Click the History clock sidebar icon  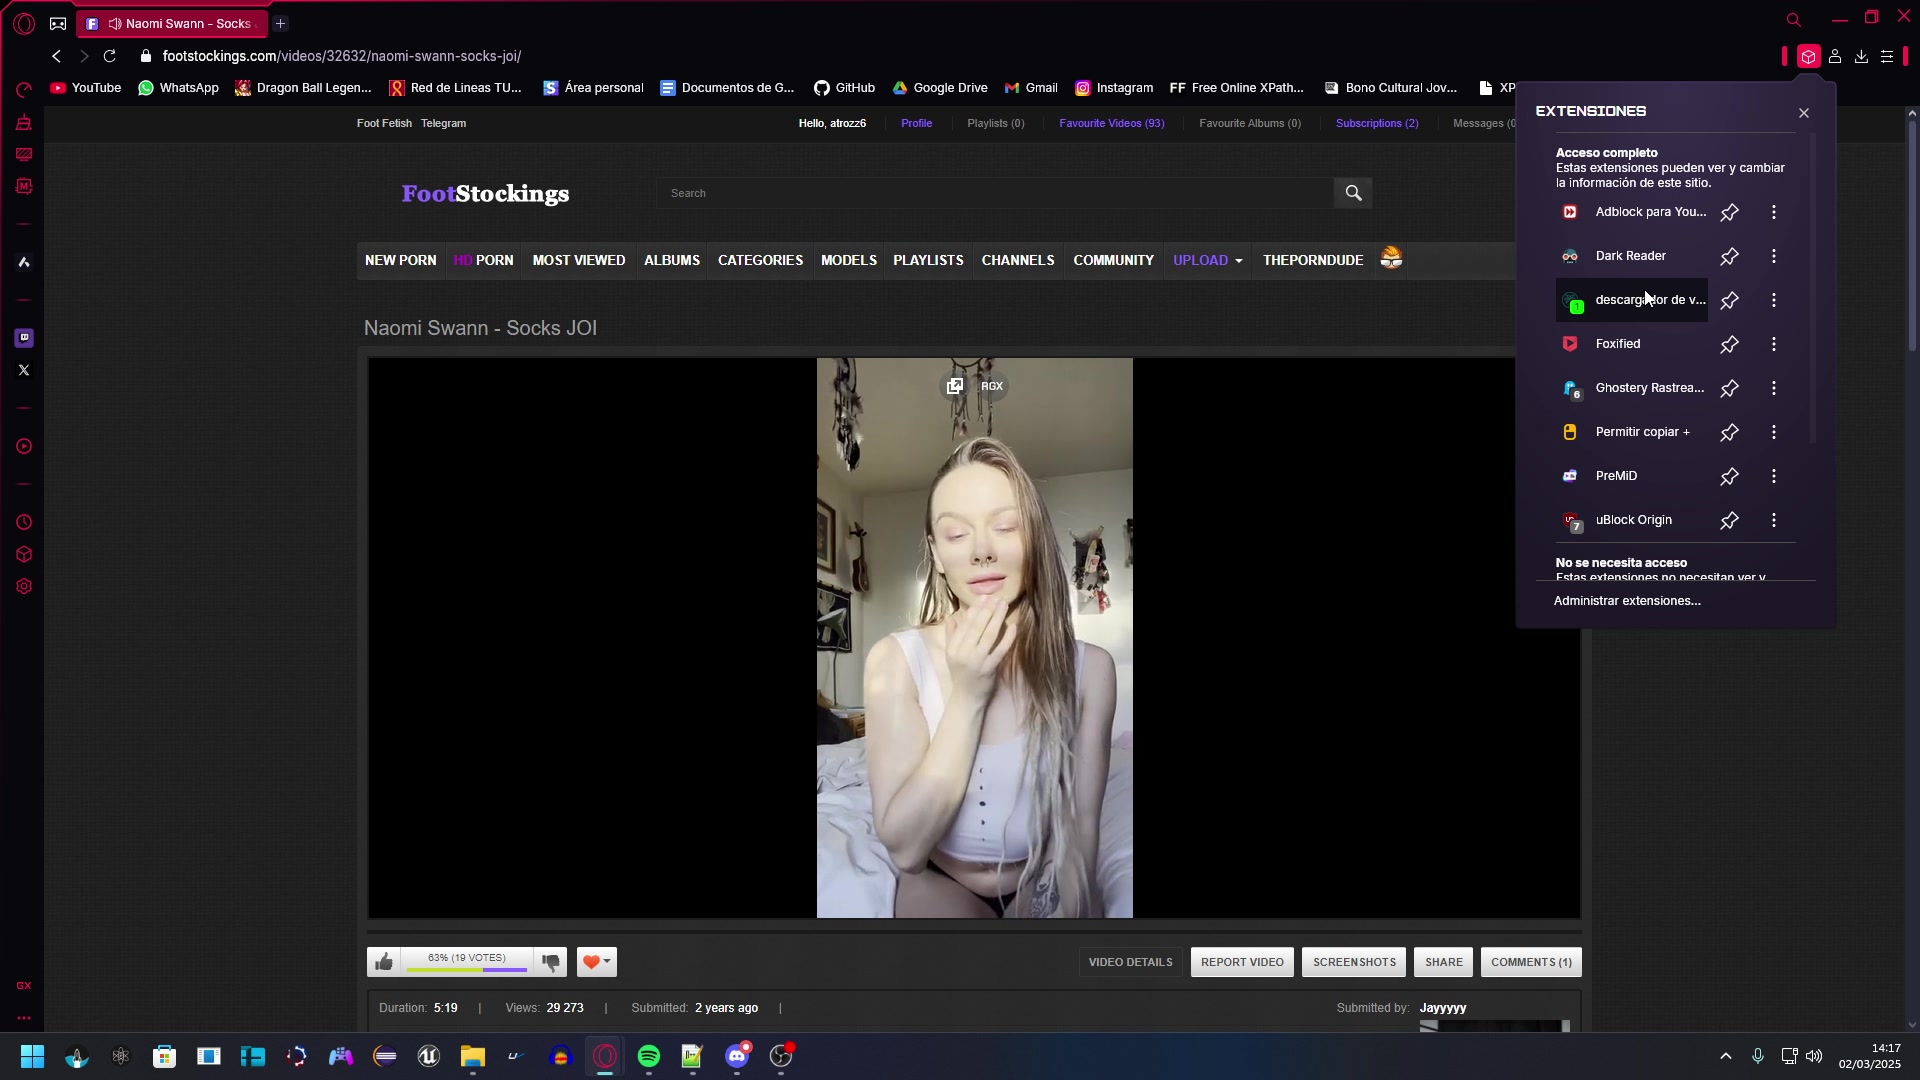point(24,523)
